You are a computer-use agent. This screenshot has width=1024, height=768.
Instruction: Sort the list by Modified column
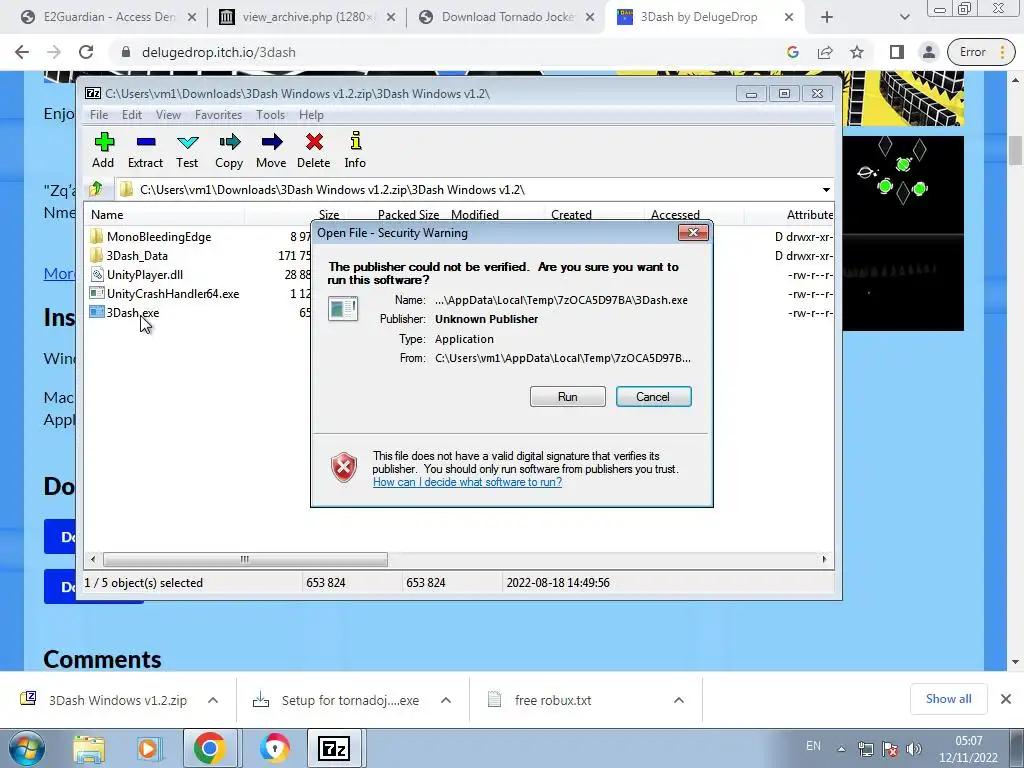point(475,215)
